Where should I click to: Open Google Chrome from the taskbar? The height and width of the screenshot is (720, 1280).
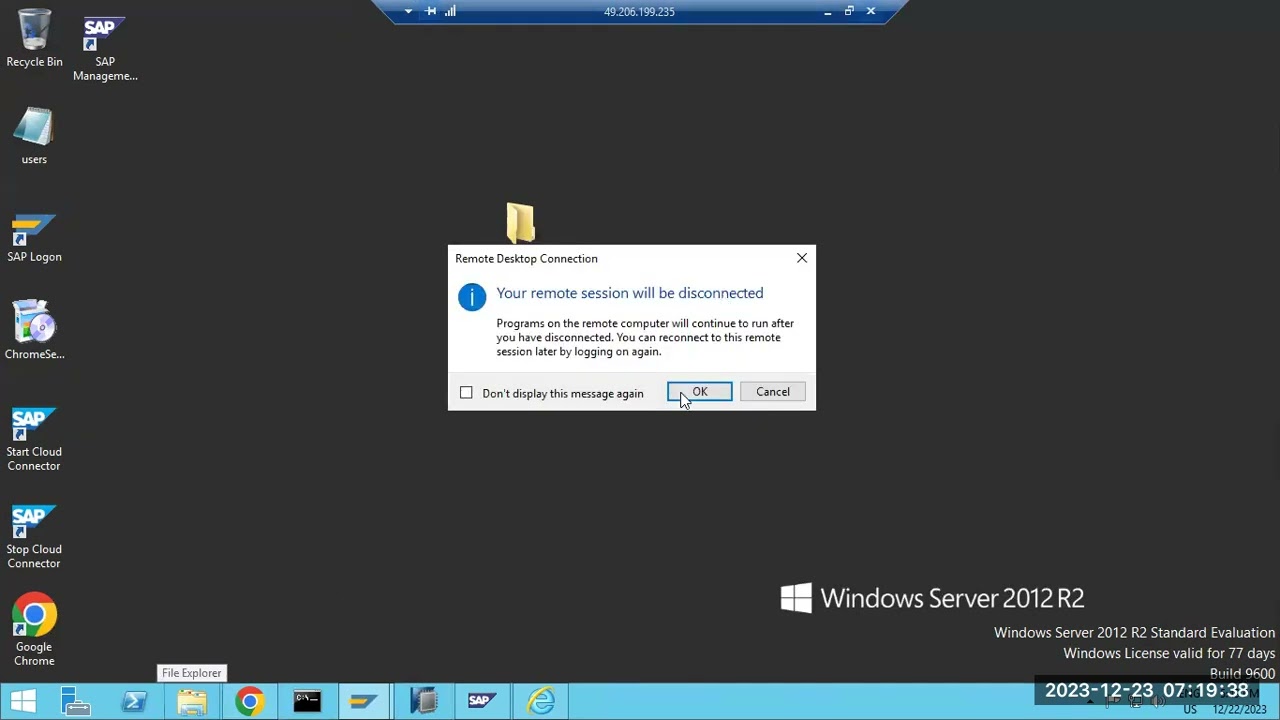point(250,701)
